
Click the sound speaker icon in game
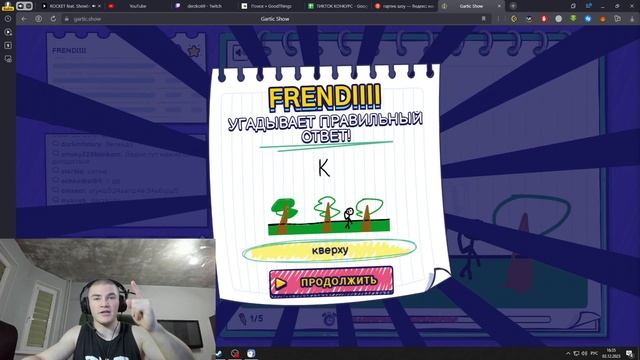point(239,52)
